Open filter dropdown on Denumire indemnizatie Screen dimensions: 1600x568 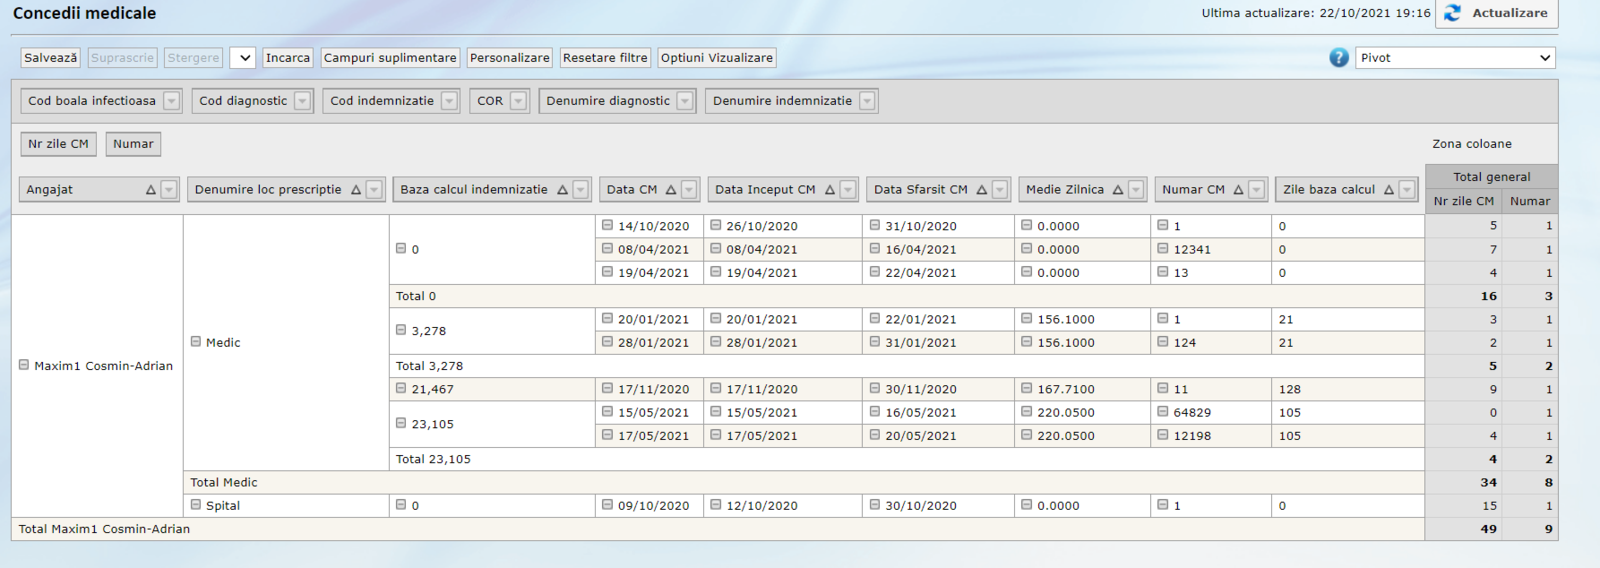(x=867, y=101)
